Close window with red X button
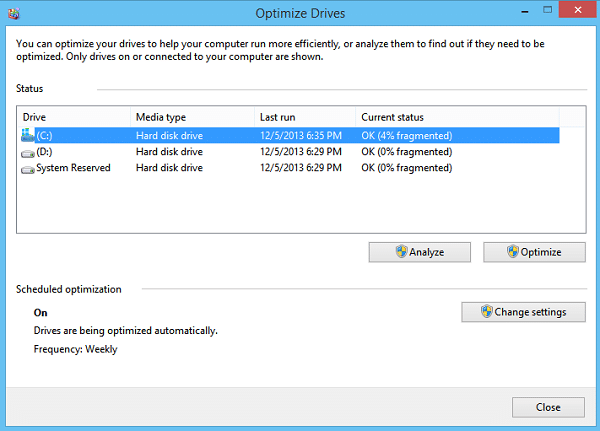The image size is (600, 431). [x=578, y=10]
